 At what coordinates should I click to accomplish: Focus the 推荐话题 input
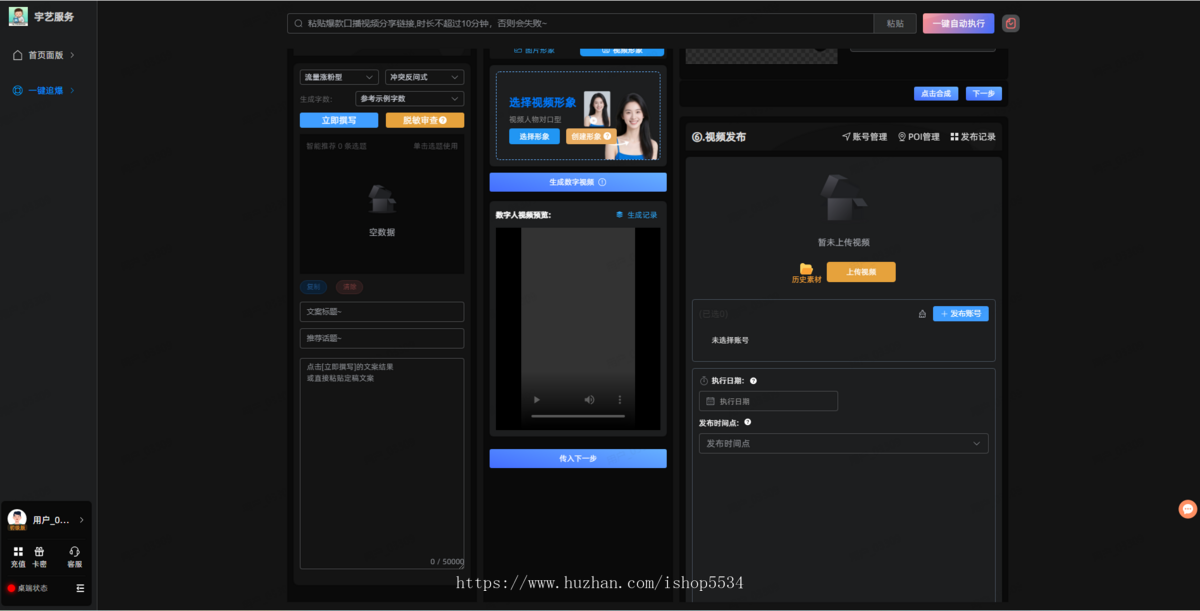(x=382, y=338)
